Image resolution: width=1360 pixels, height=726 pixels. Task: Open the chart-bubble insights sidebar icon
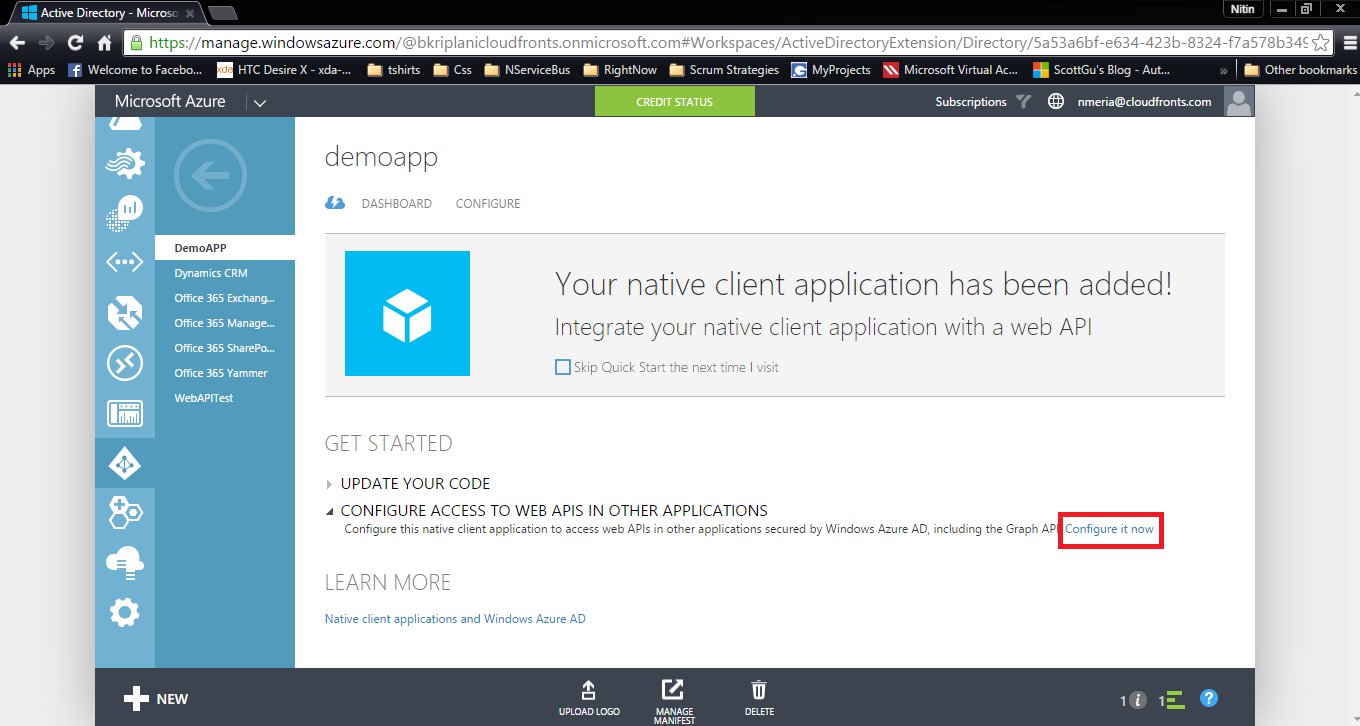point(125,213)
